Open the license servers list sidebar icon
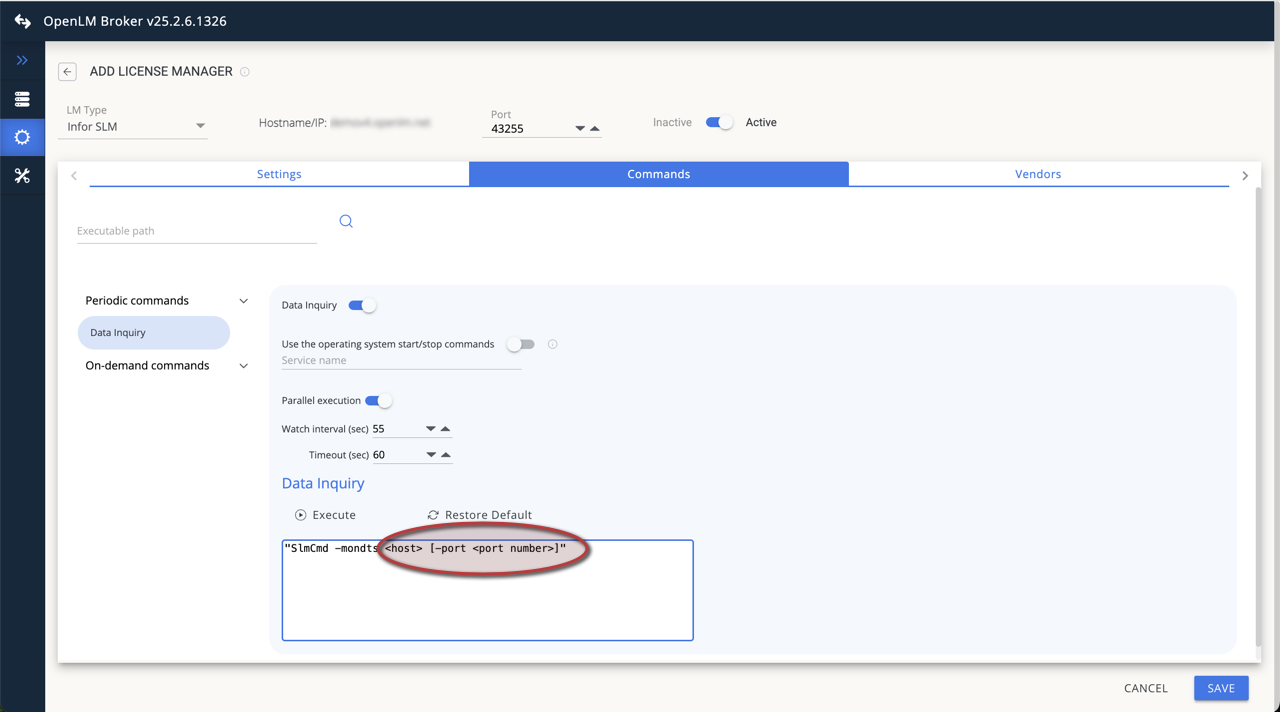The height and width of the screenshot is (712, 1280). pyautogui.click(x=21, y=99)
